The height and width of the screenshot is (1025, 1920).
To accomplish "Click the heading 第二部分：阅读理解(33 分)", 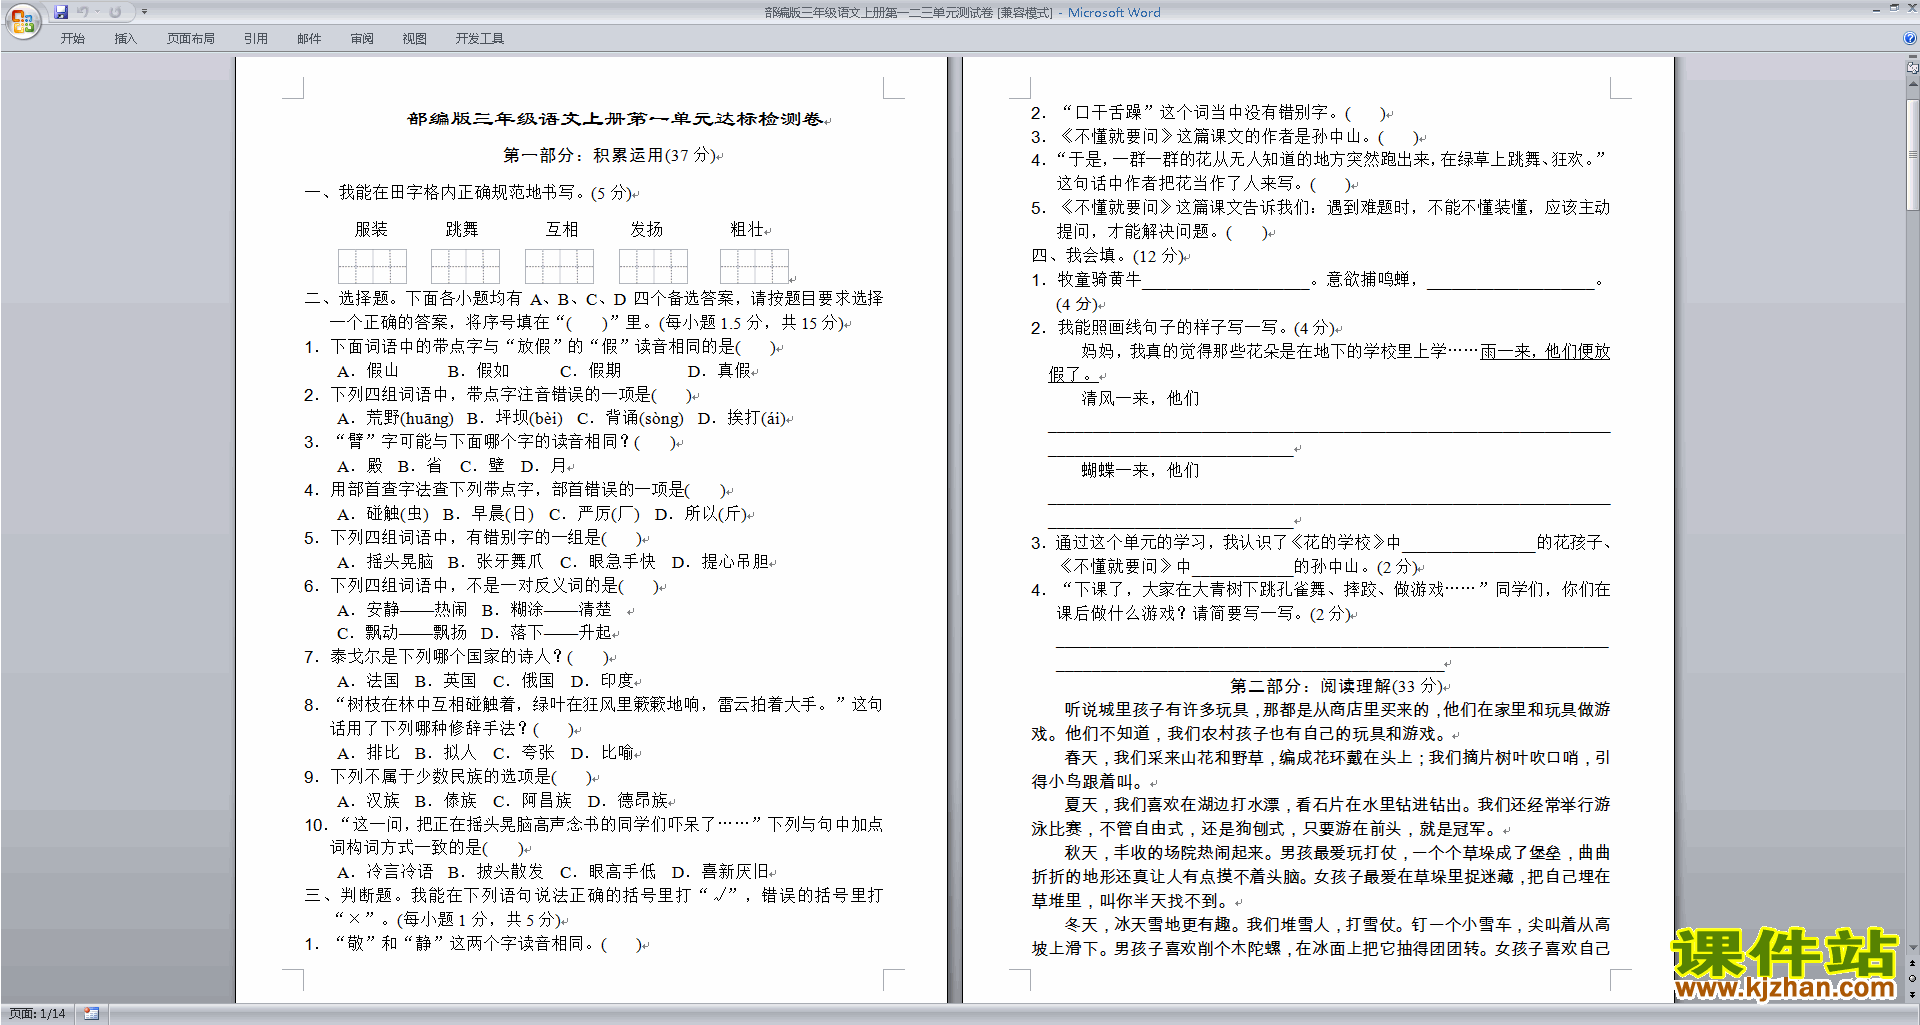I will click(1337, 686).
